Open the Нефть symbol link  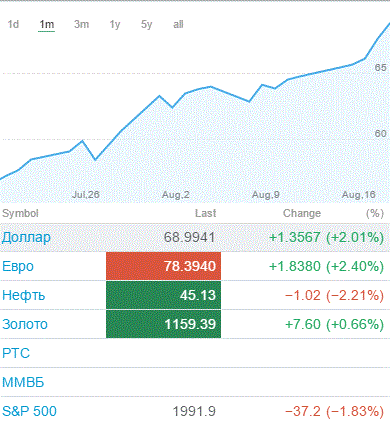click(x=23, y=295)
